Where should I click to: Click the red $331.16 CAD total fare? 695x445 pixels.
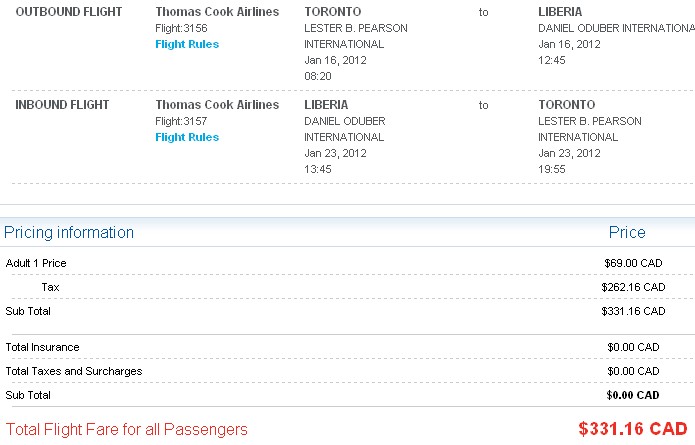pos(633,429)
